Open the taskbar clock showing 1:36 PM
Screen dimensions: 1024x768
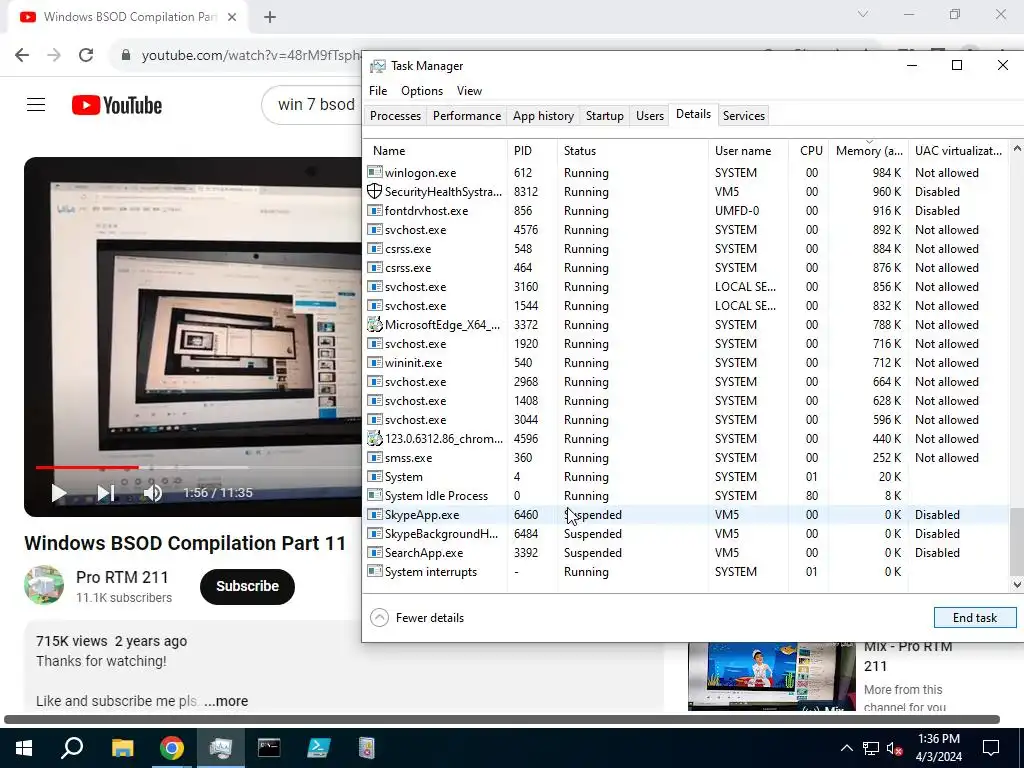938,748
